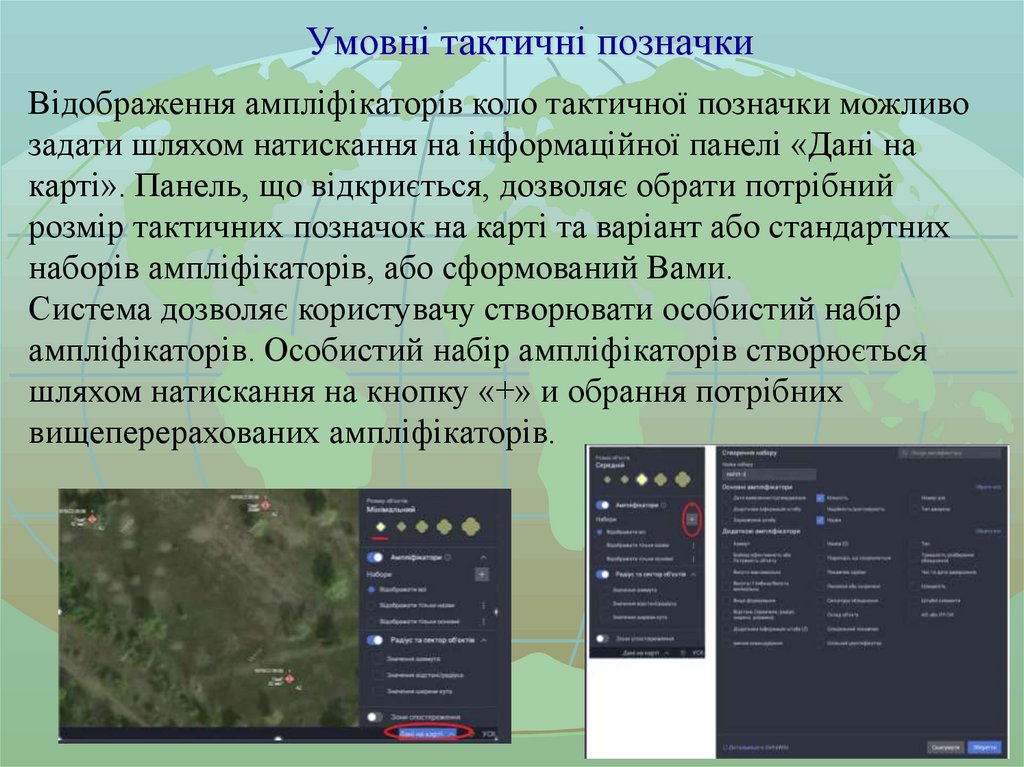Click the set name input field 'НАБІР-1'

click(768, 474)
